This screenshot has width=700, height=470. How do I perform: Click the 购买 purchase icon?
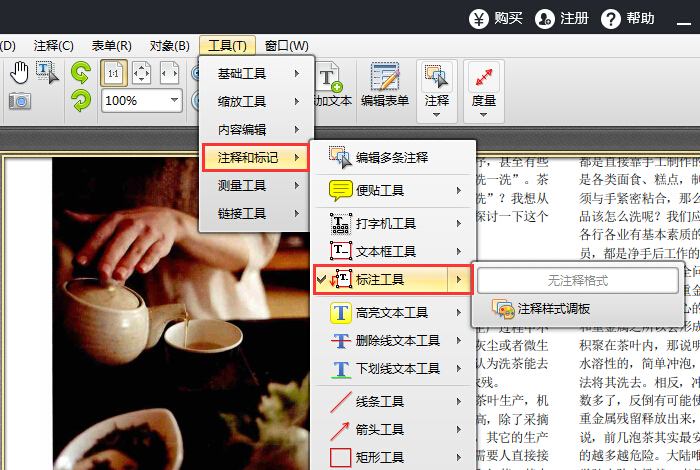pyautogui.click(x=479, y=19)
